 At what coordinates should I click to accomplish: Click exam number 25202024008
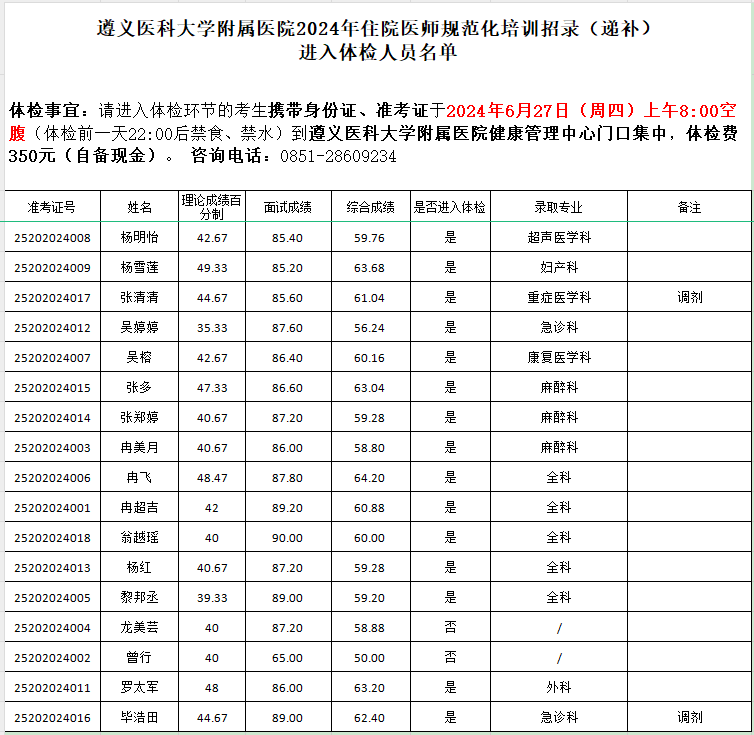(52, 238)
